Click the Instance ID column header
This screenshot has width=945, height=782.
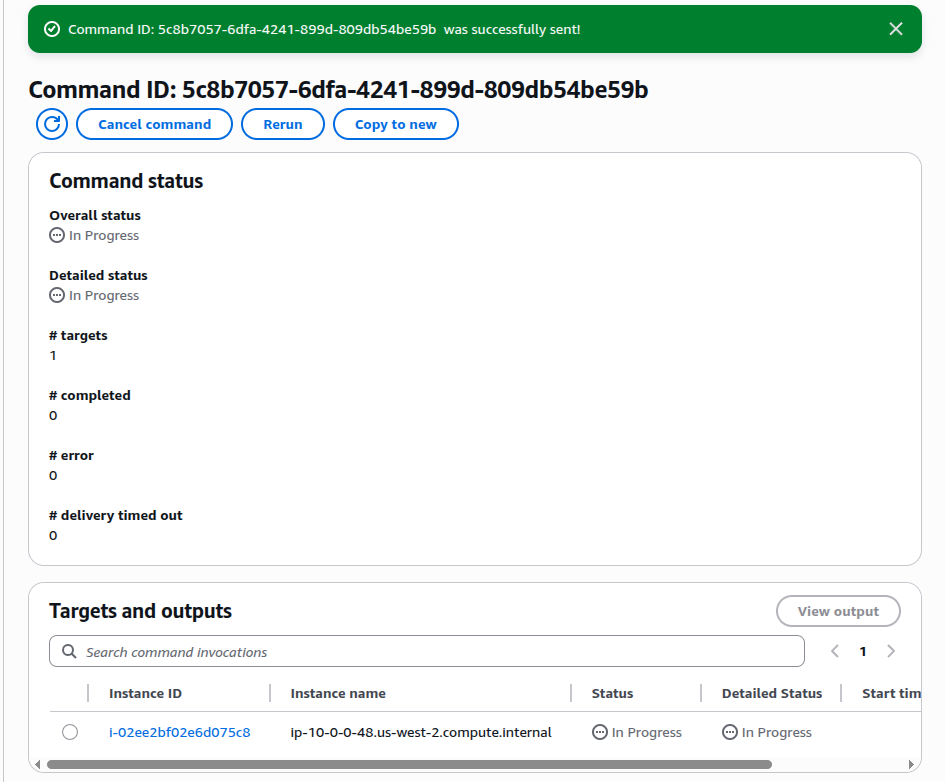pos(145,693)
